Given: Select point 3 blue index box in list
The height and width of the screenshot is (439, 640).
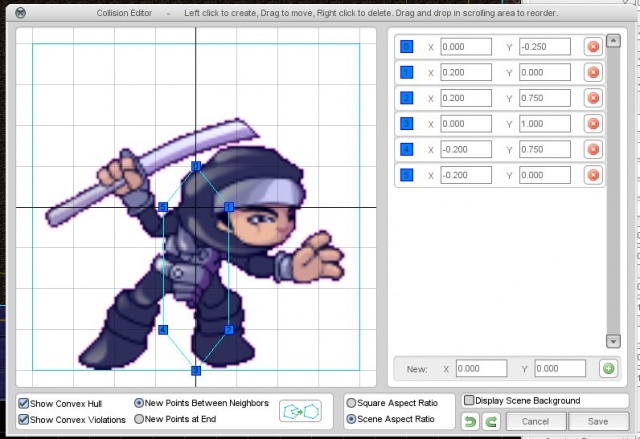Looking at the screenshot, I should 407,124.
